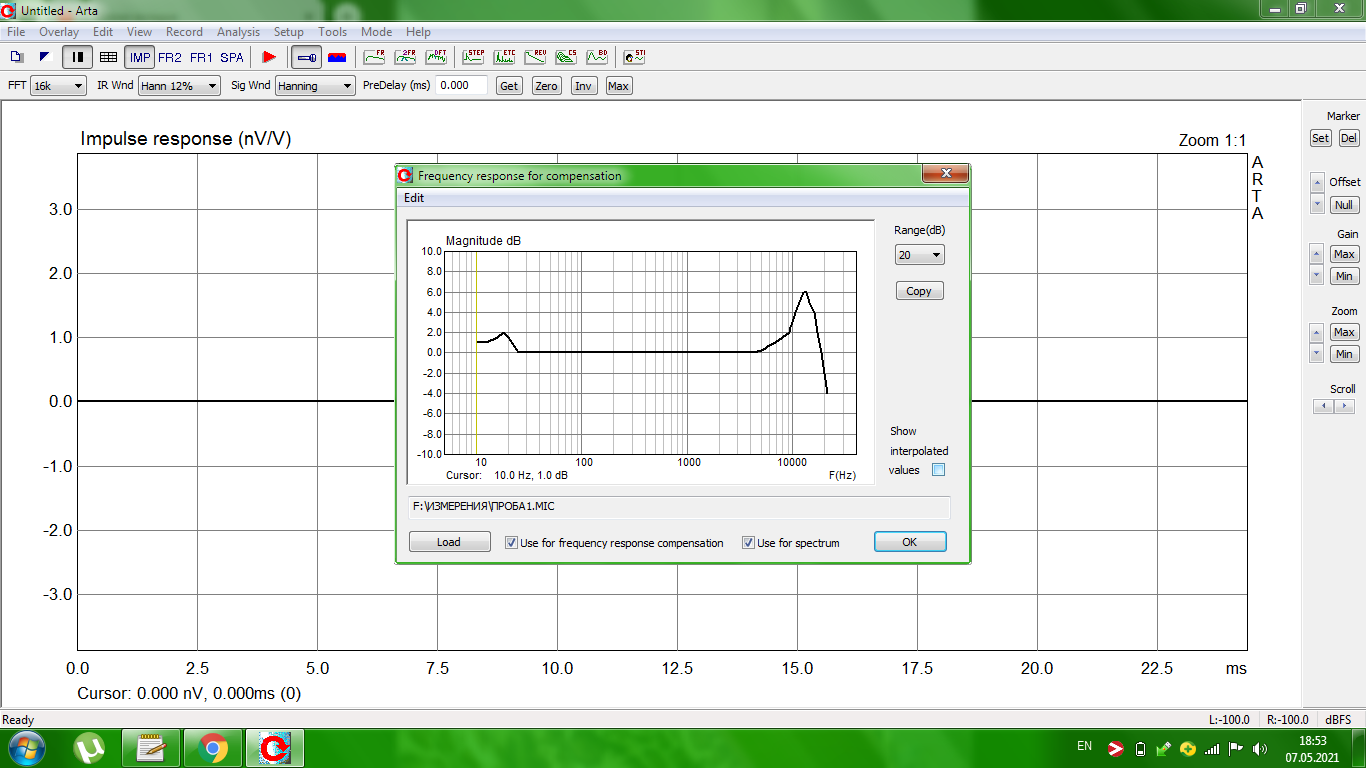Click the PreDelay (ms) input field
Image resolution: width=1366 pixels, height=768 pixels.
click(462, 86)
